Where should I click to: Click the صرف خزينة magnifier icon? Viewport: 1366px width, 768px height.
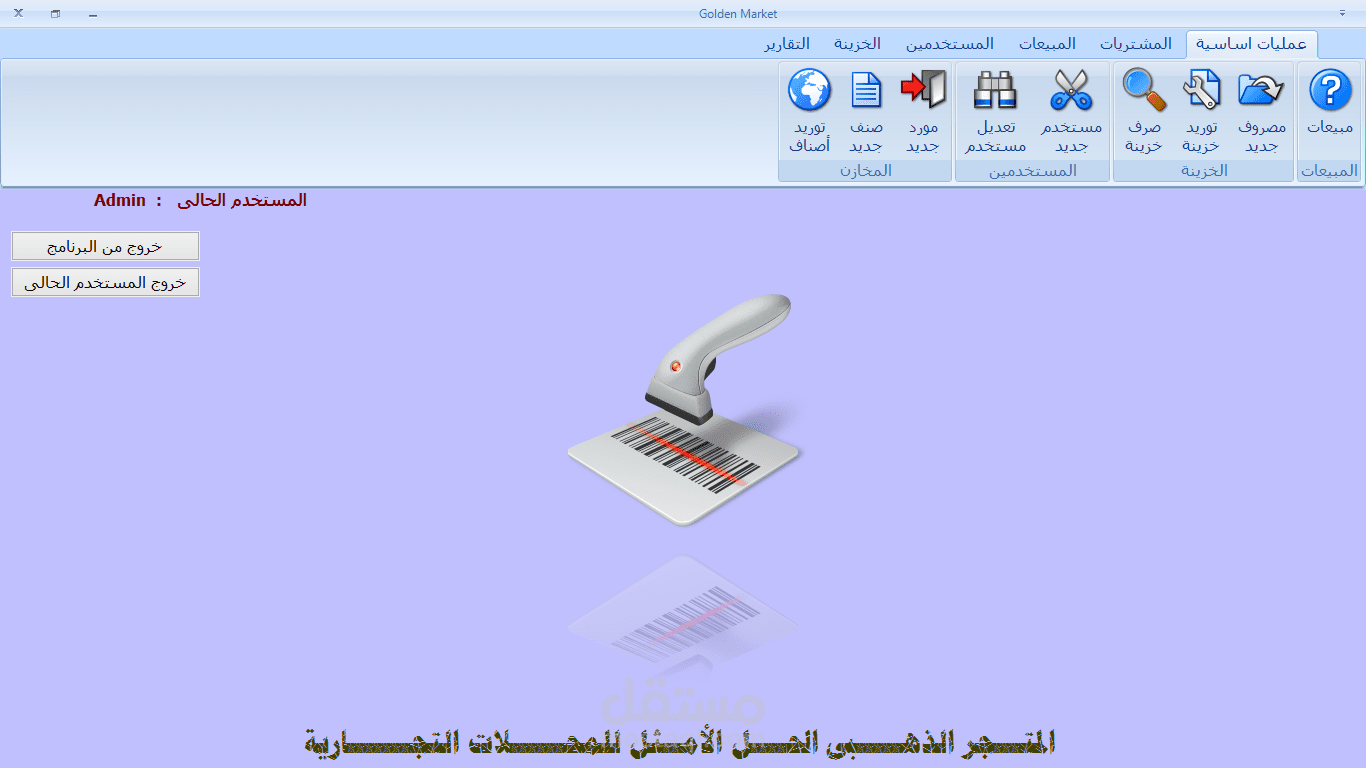coord(1144,111)
